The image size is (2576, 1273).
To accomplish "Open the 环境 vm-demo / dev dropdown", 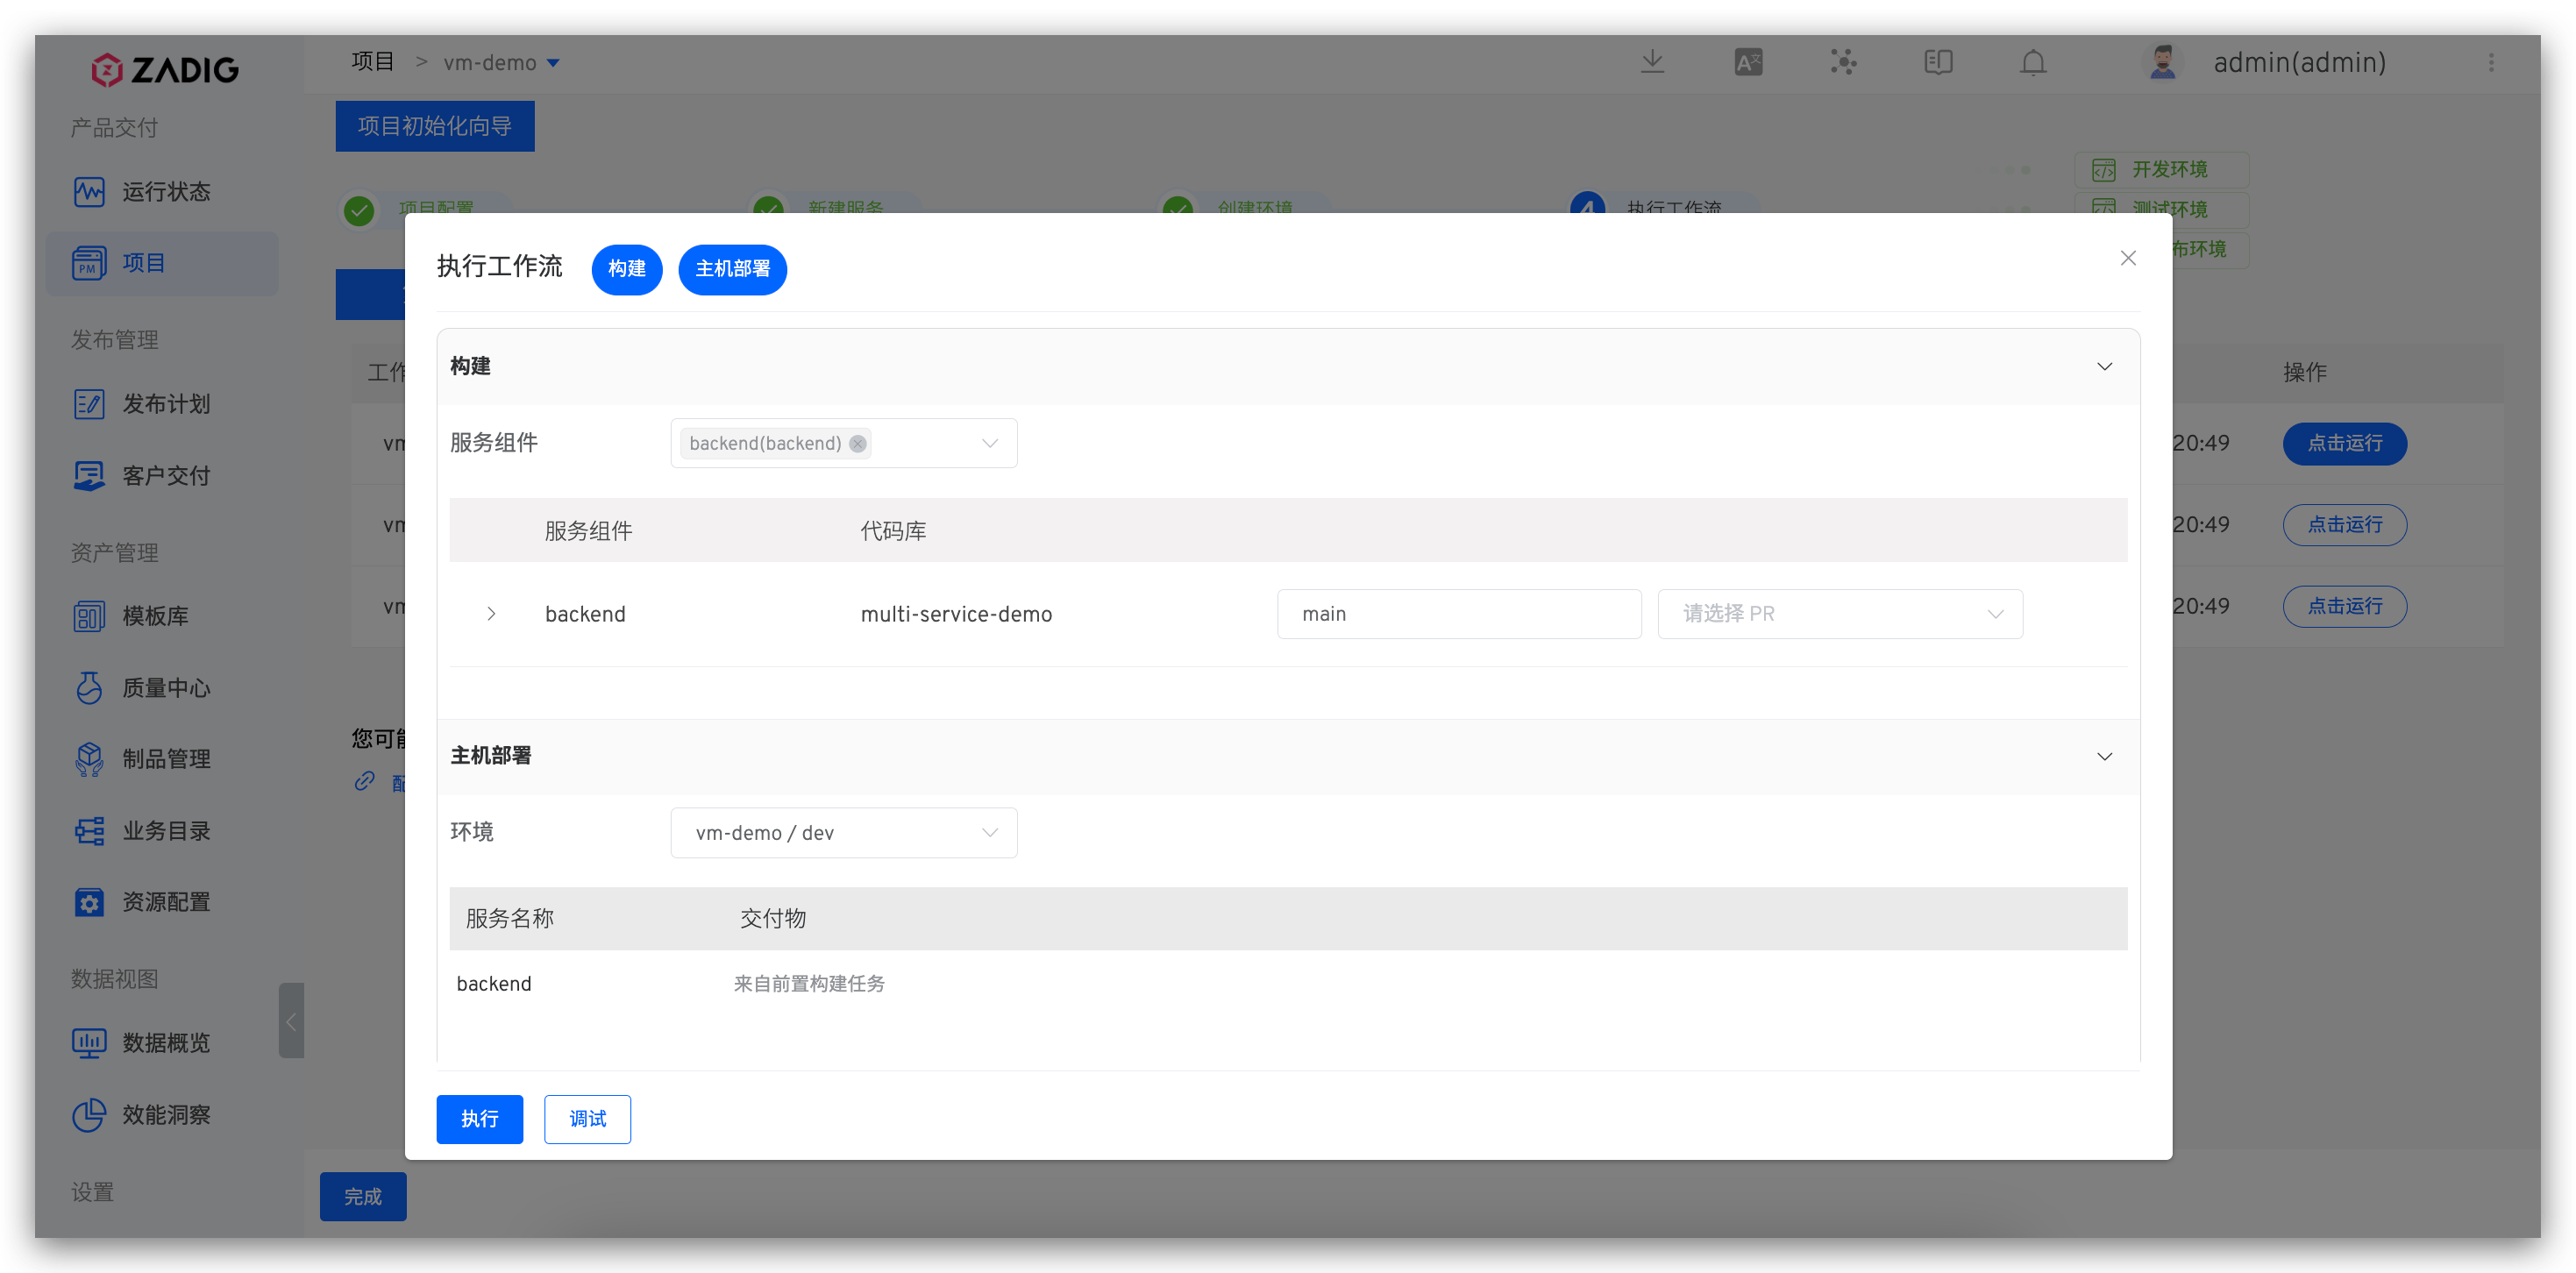I will click(x=843, y=833).
